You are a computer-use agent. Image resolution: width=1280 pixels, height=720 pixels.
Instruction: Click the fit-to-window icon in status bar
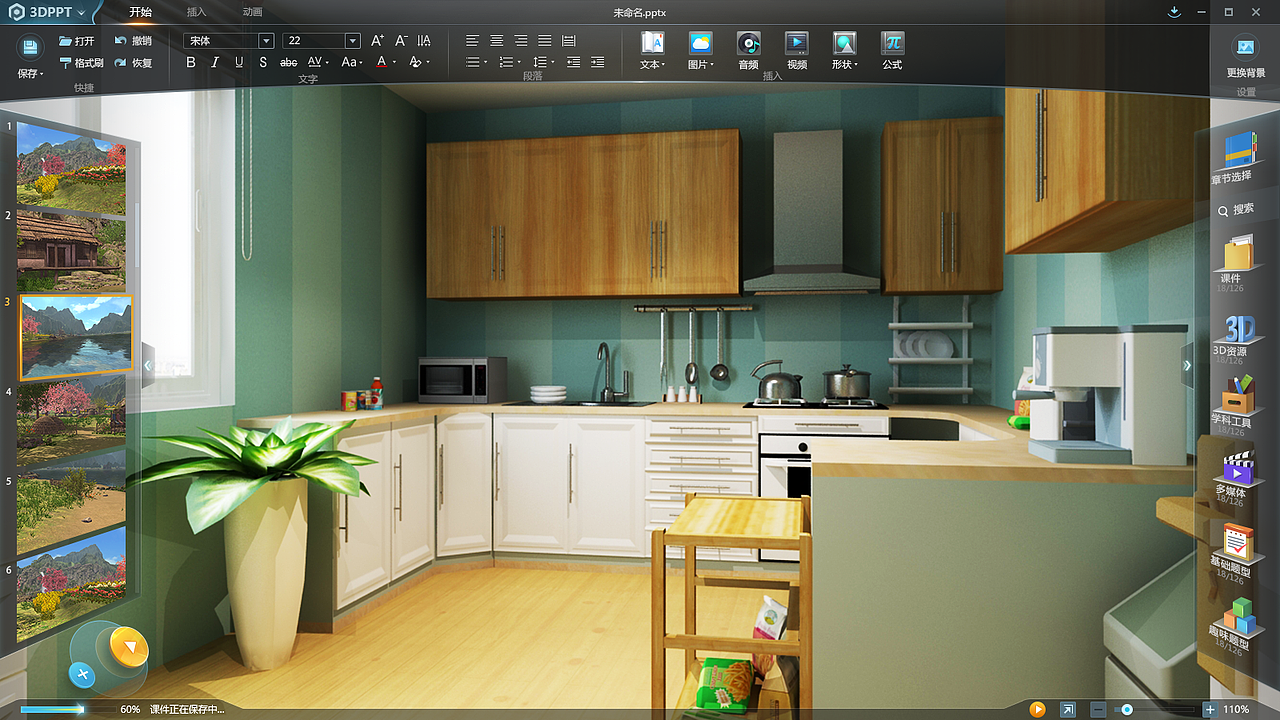tap(1068, 709)
